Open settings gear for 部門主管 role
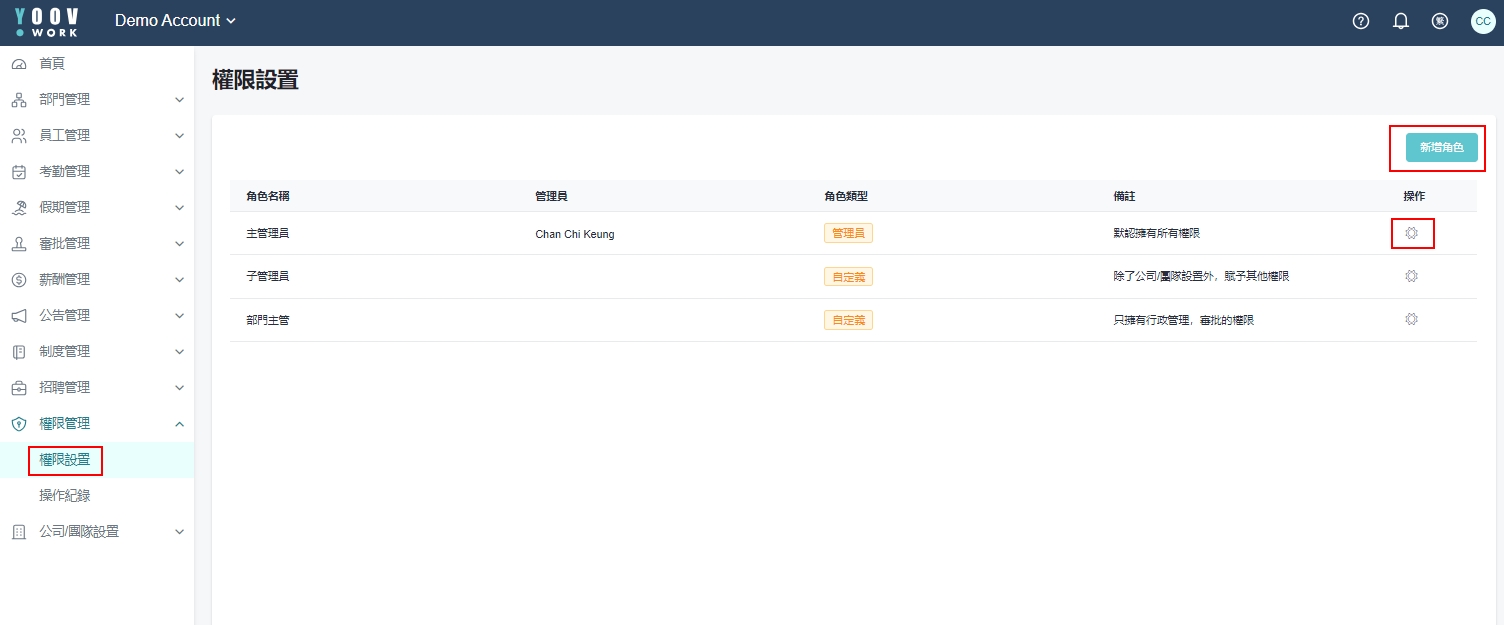Image resolution: width=1504 pixels, height=625 pixels. point(1411,319)
